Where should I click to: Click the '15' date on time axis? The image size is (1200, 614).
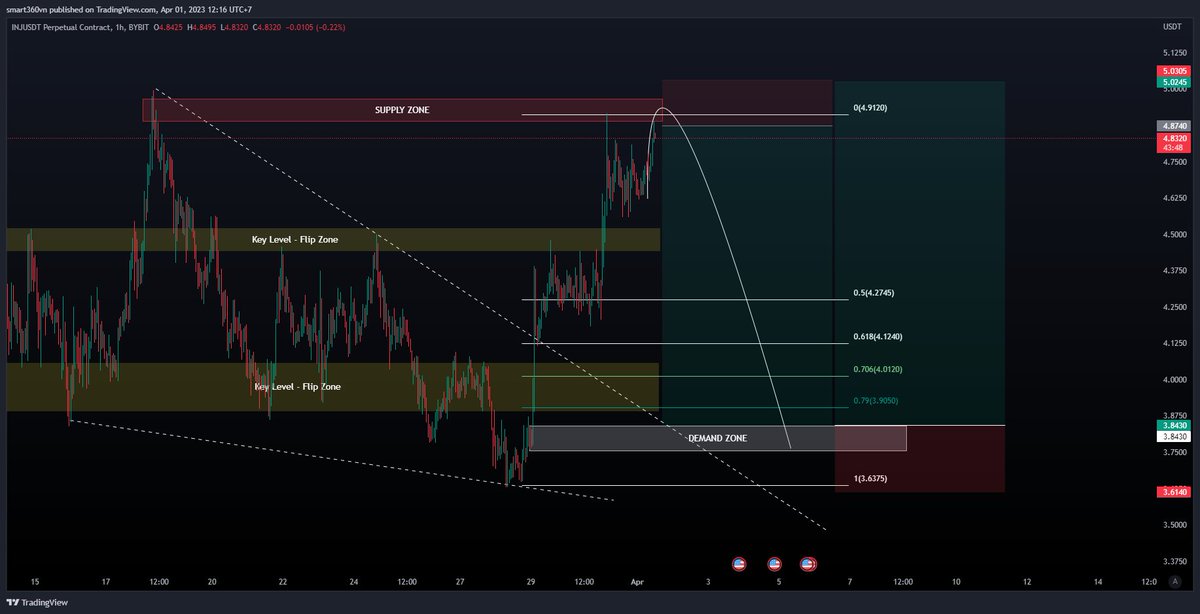35,581
